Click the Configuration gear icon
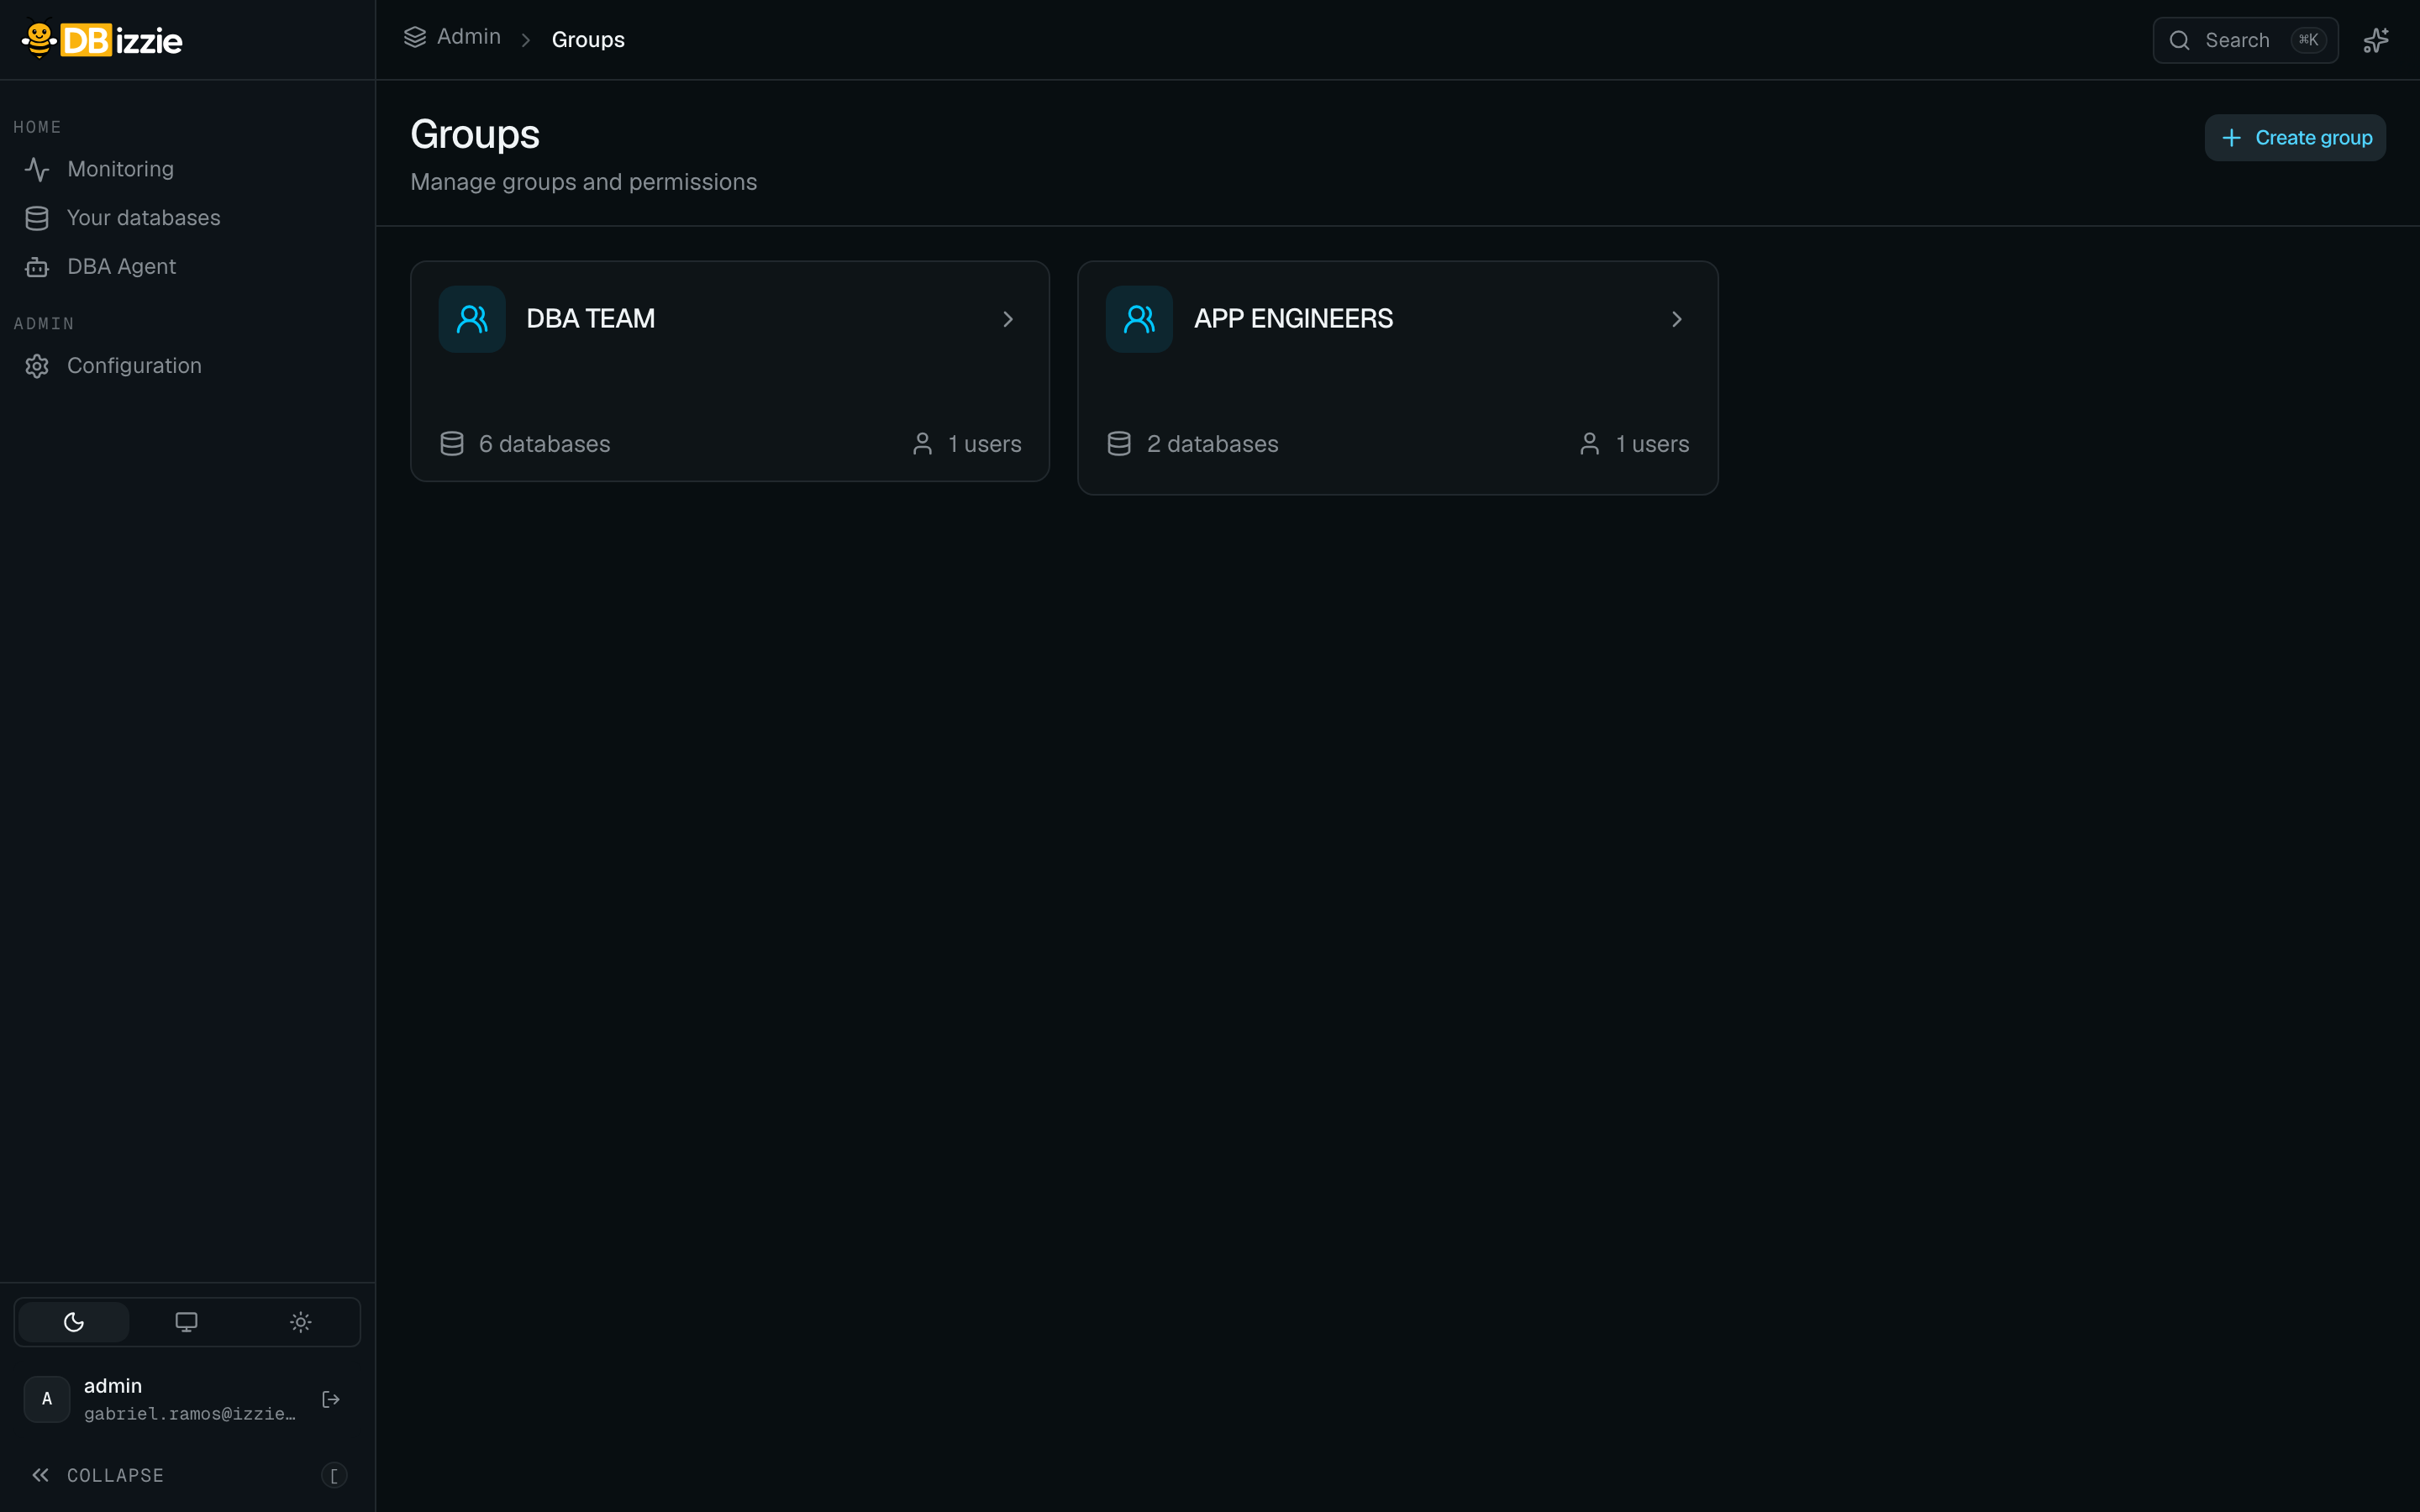Viewport: 2420px width, 1512px height. [37, 366]
